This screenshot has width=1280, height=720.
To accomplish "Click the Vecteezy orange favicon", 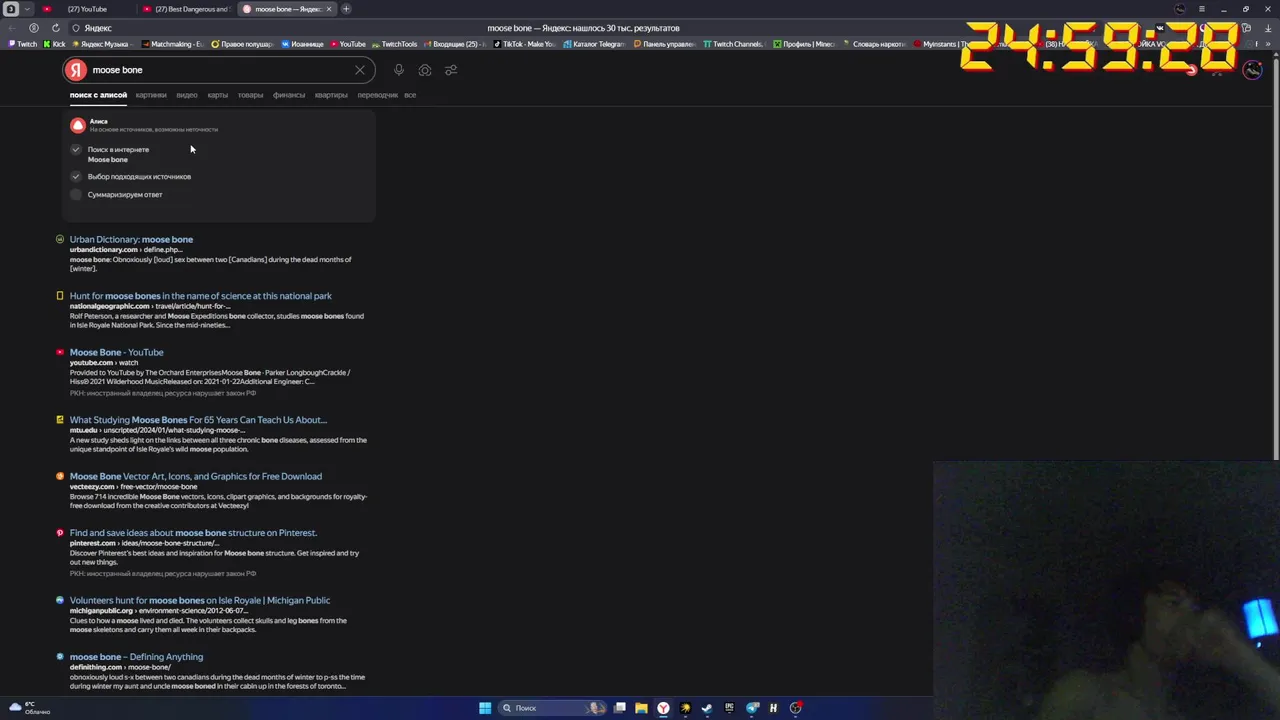I will coord(60,476).
